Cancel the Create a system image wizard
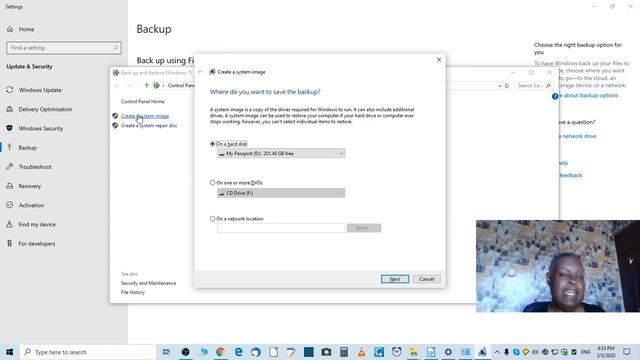Image resolution: width=640 pixels, height=360 pixels. [427, 279]
